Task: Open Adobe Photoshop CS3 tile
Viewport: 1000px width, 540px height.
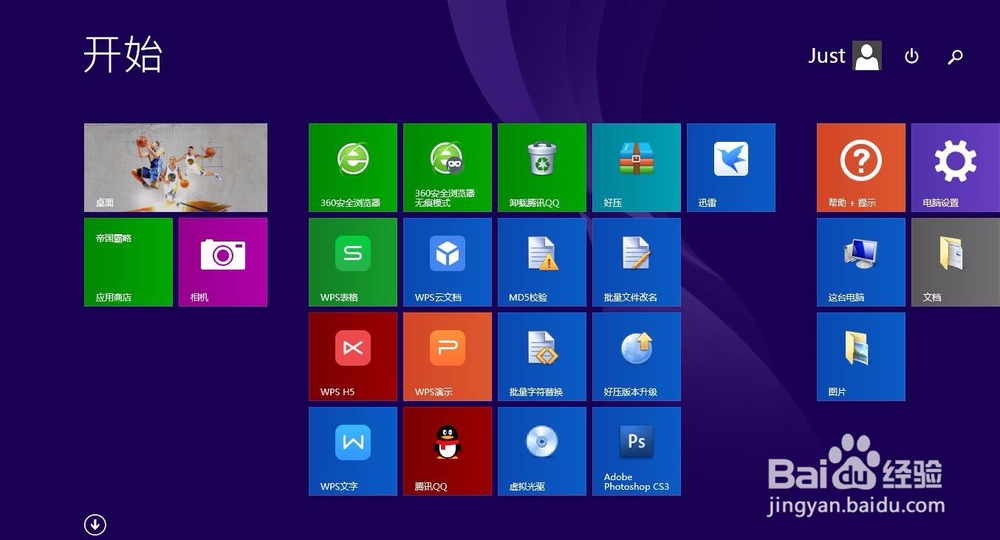Action: [636, 451]
